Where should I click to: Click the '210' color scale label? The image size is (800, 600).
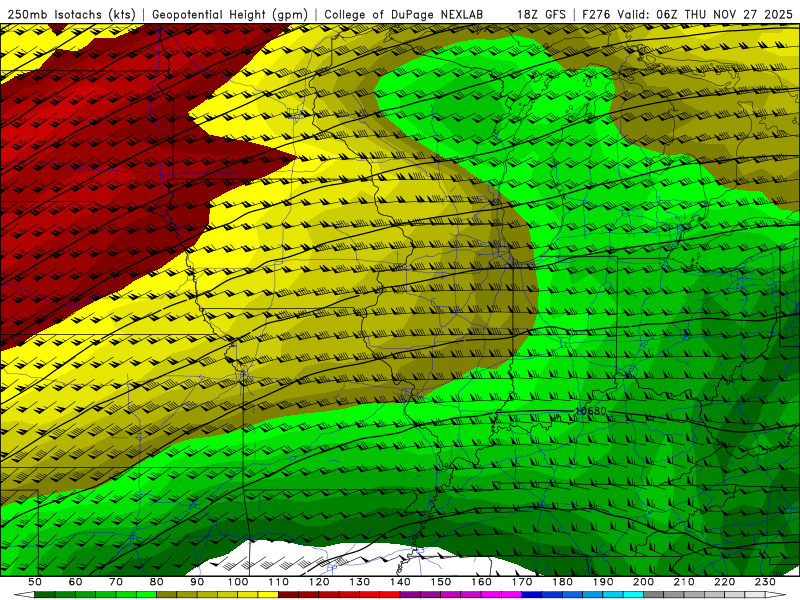(x=684, y=582)
